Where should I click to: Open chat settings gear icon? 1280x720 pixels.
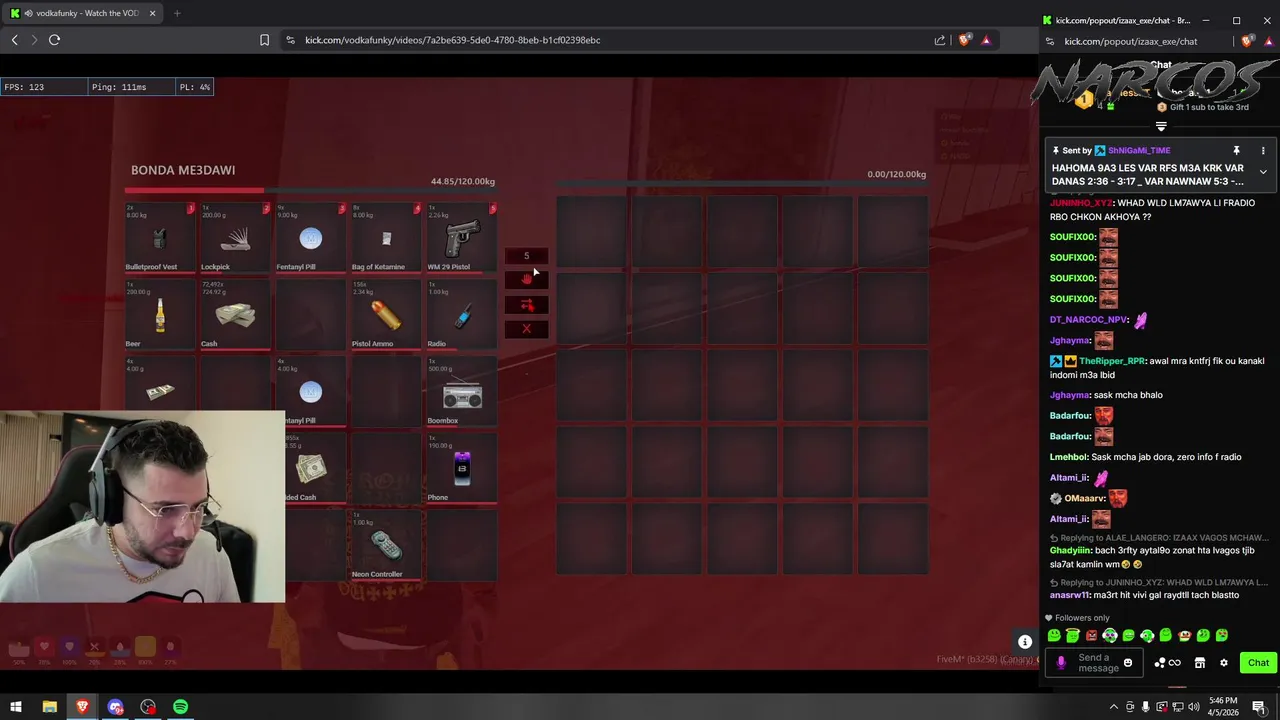(x=1223, y=663)
